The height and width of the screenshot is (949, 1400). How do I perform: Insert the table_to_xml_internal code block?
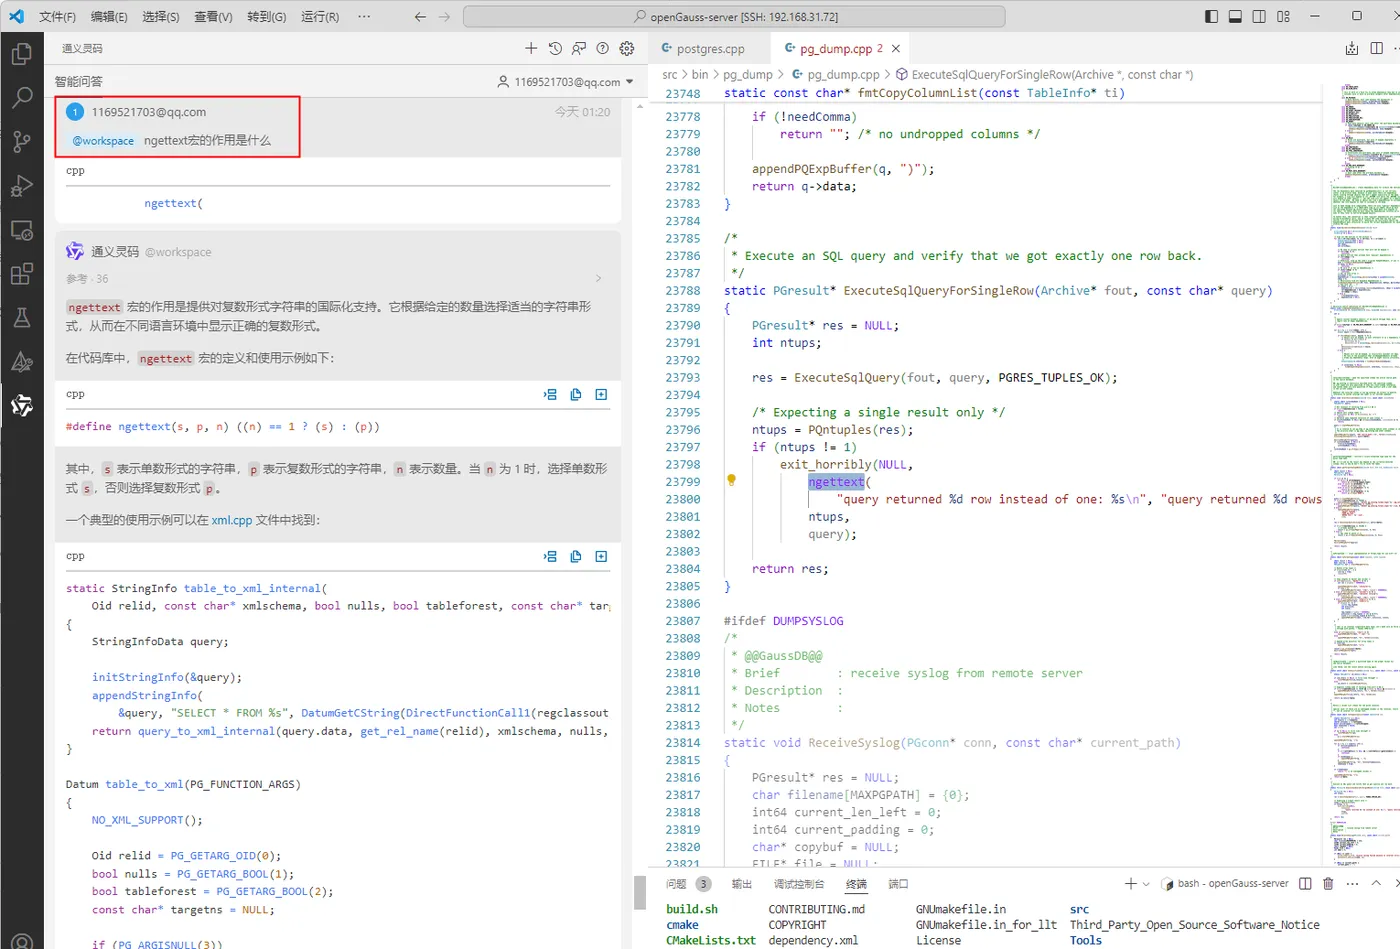[x=550, y=556]
